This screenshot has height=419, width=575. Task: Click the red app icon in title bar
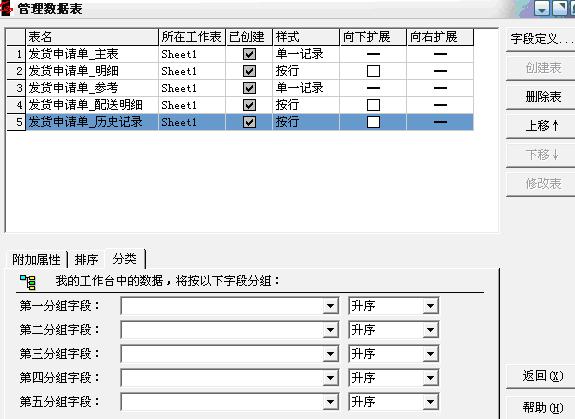pos(6,9)
